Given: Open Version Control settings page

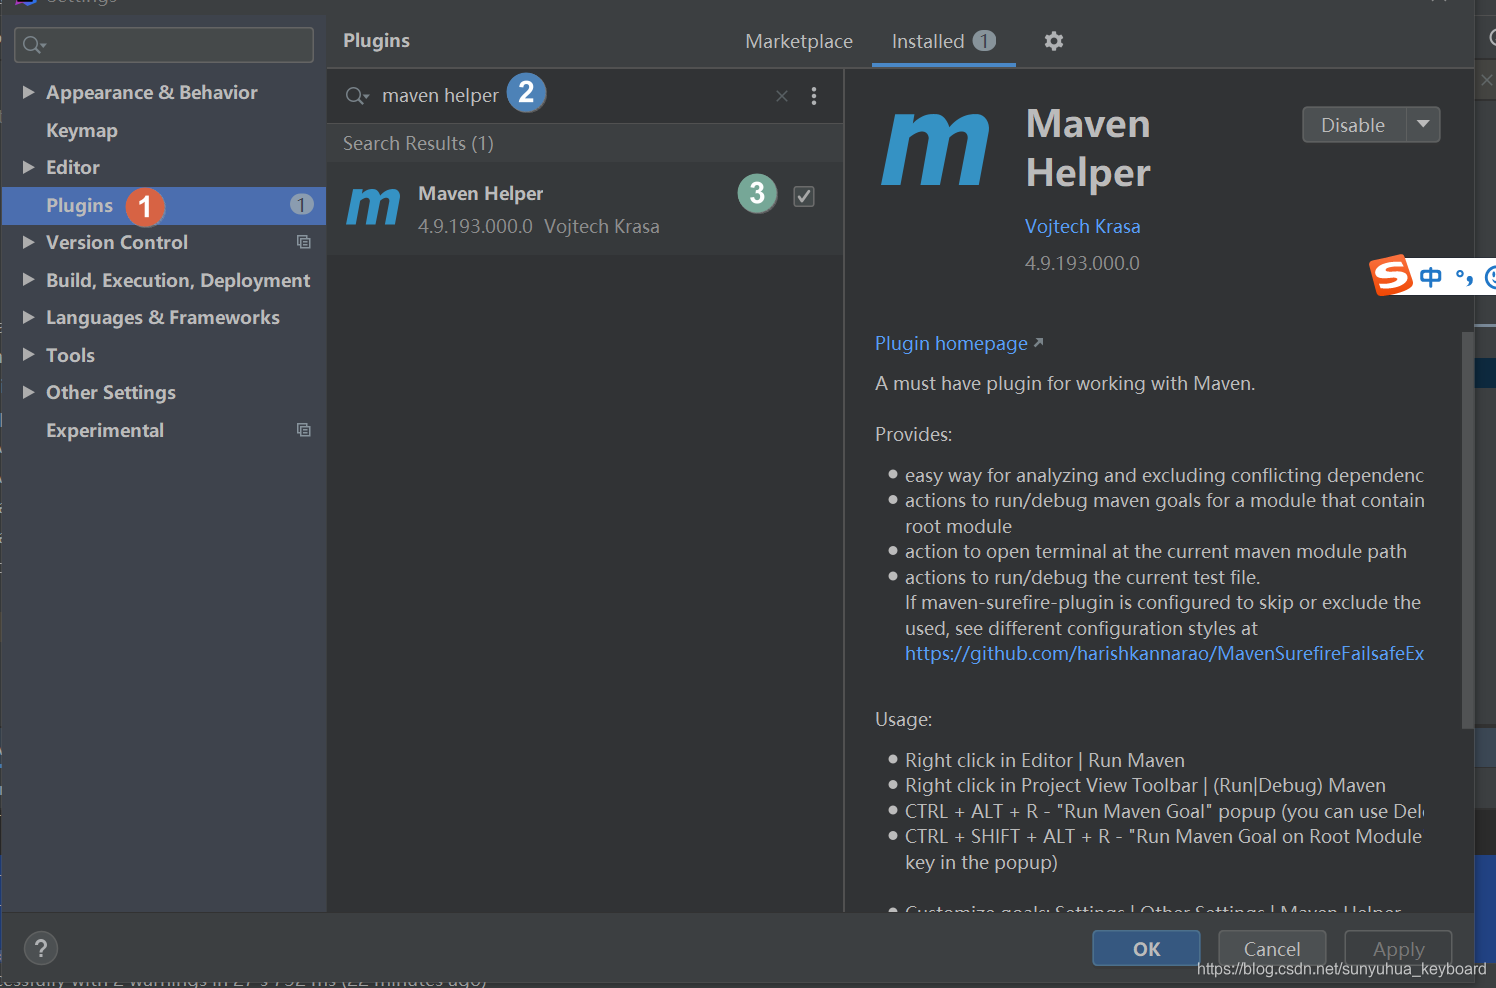Looking at the screenshot, I should click(117, 242).
